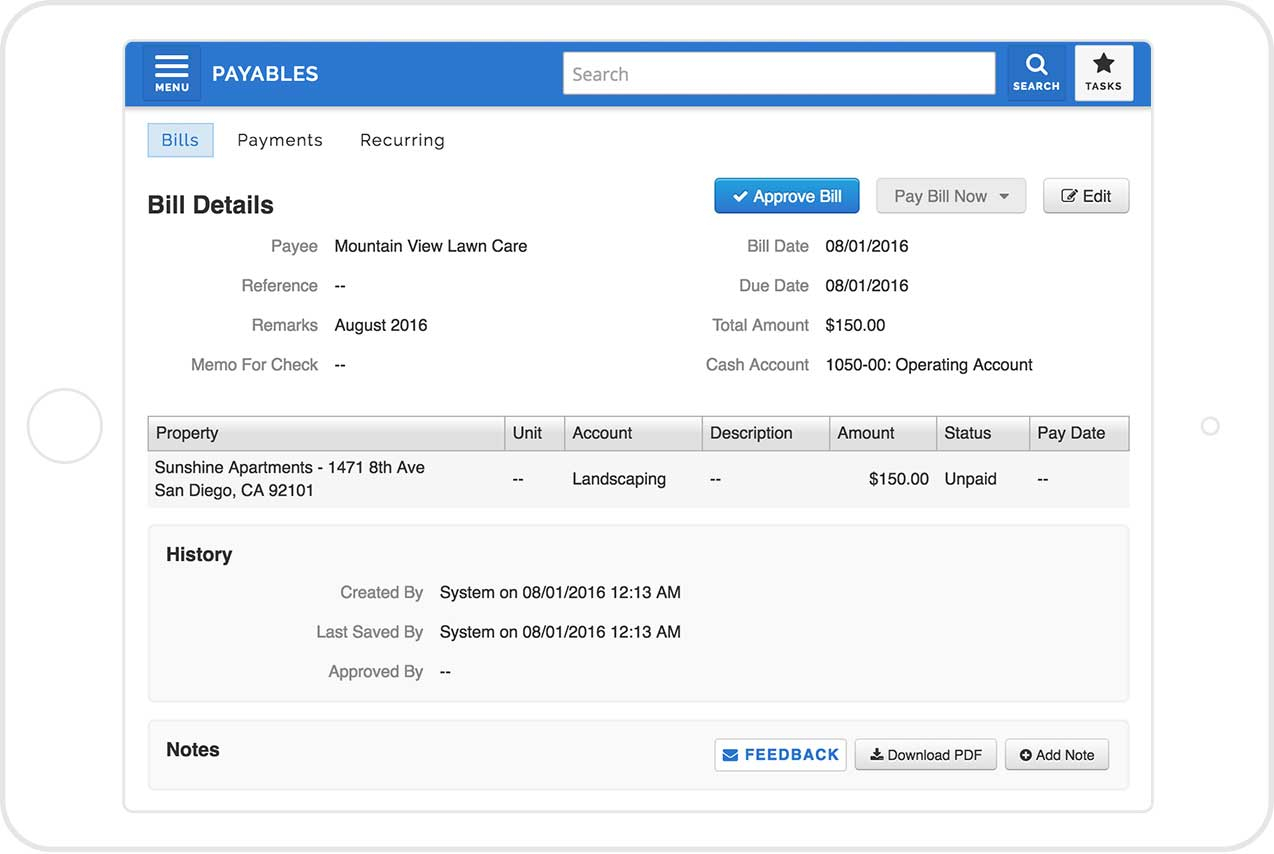
Task: Click the Account column header
Action: (633, 433)
